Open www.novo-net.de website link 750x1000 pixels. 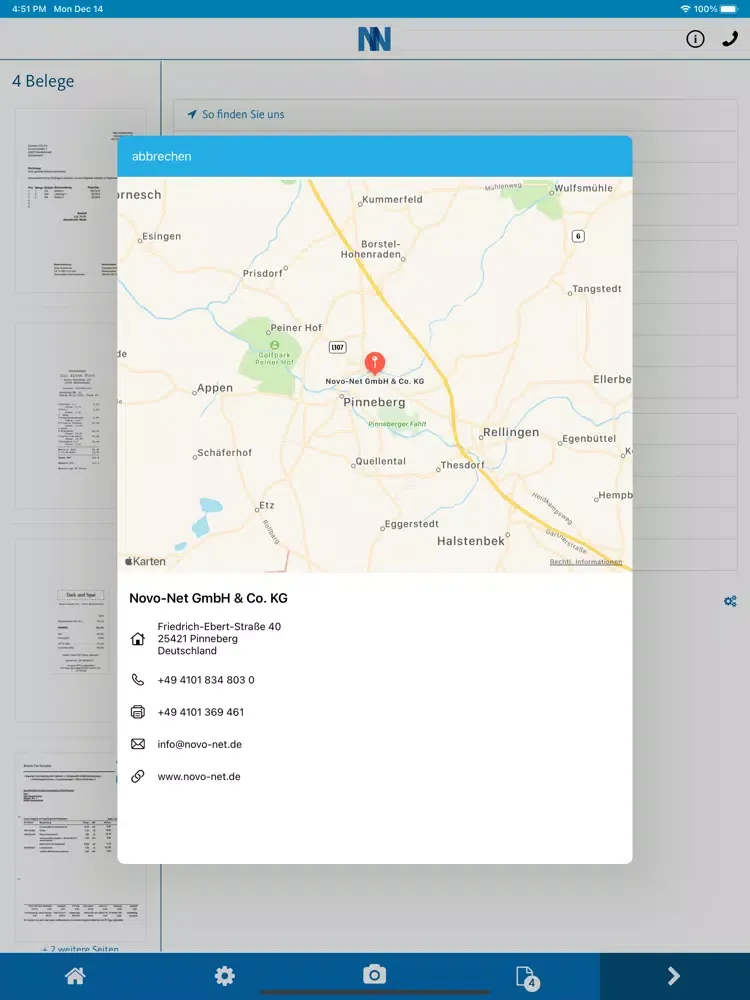199,776
